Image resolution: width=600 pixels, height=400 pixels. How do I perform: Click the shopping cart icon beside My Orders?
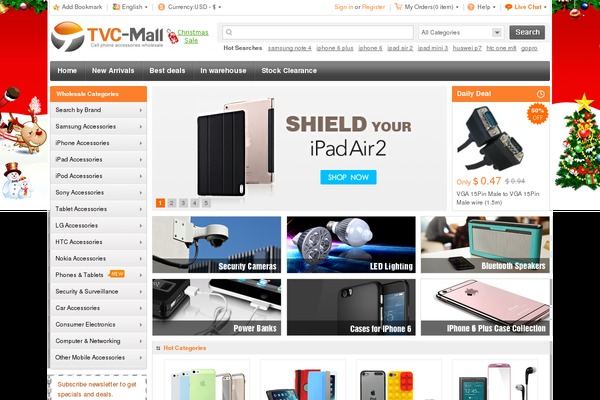click(x=398, y=7)
